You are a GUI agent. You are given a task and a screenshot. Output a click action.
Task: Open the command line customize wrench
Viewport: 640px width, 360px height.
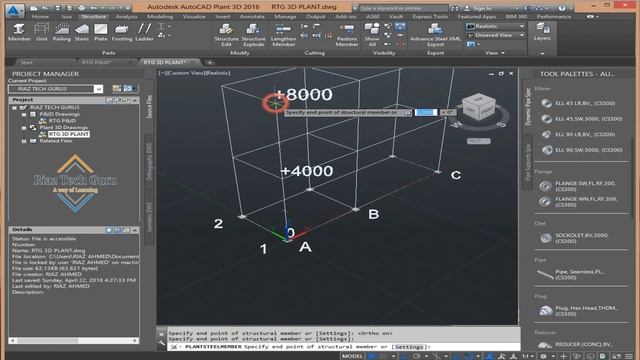coord(162,344)
